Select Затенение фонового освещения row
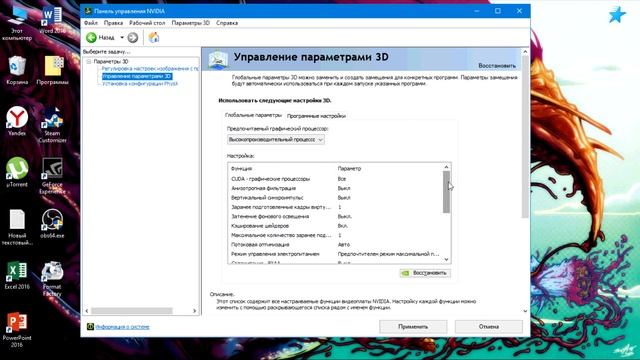Viewport: 640px width, 360px height. pyautogui.click(x=336, y=216)
